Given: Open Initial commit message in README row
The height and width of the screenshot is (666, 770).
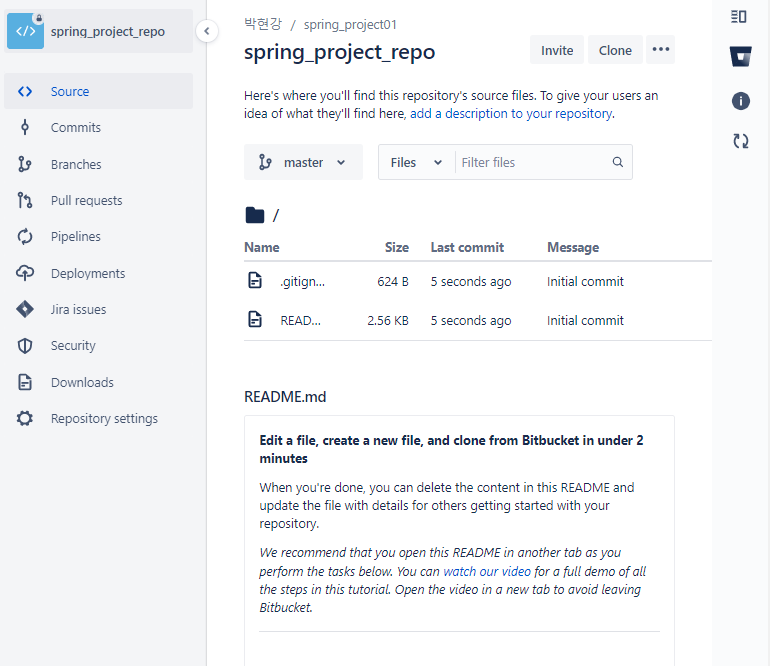Looking at the screenshot, I should coord(585,320).
